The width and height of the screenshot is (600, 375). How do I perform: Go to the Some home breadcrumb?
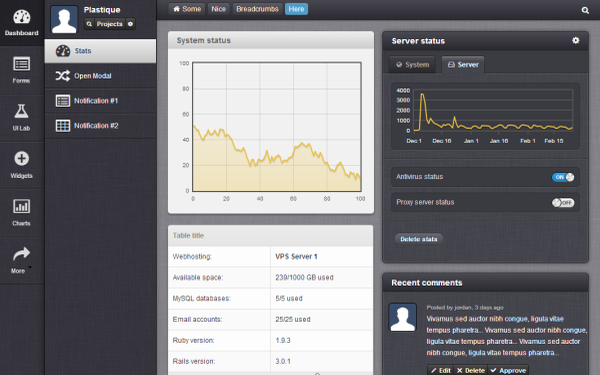[x=187, y=9]
